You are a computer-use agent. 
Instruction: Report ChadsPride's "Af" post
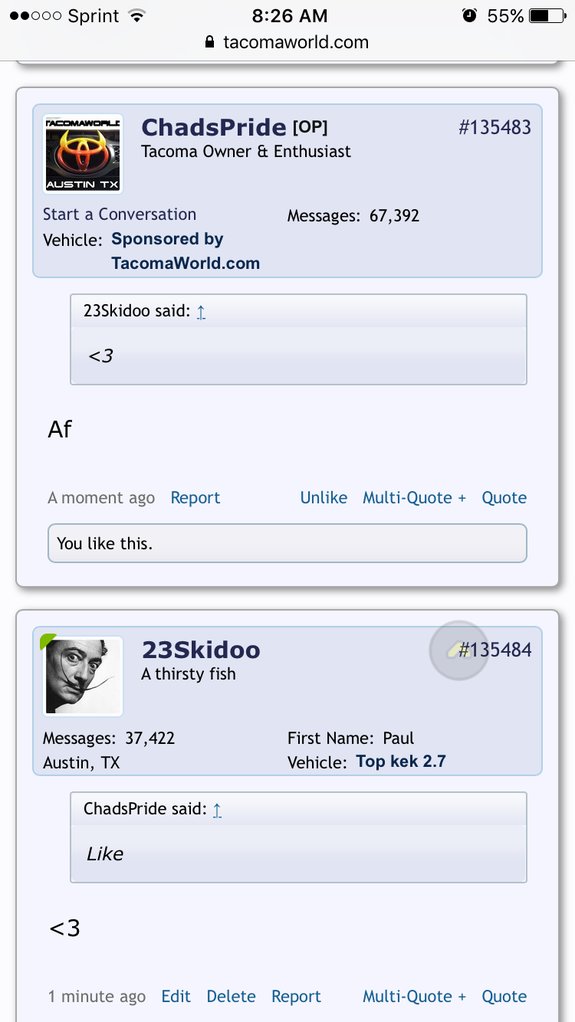point(196,498)
